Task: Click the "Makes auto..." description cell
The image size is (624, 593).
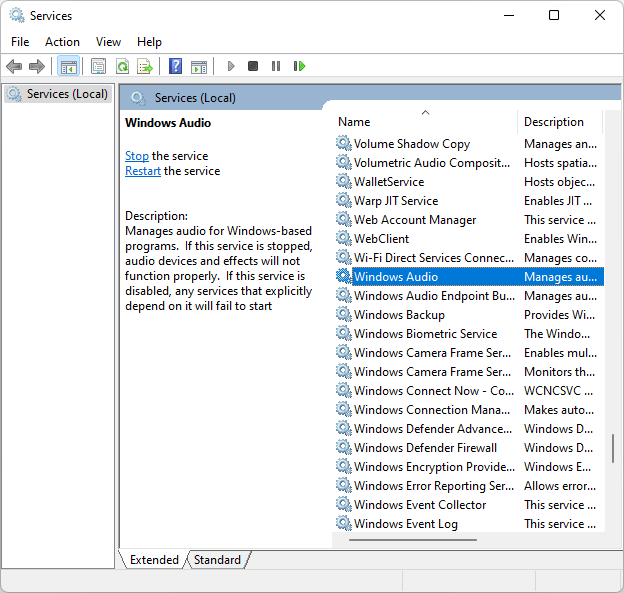Action: pyautogui.click(x=559, y=410)
